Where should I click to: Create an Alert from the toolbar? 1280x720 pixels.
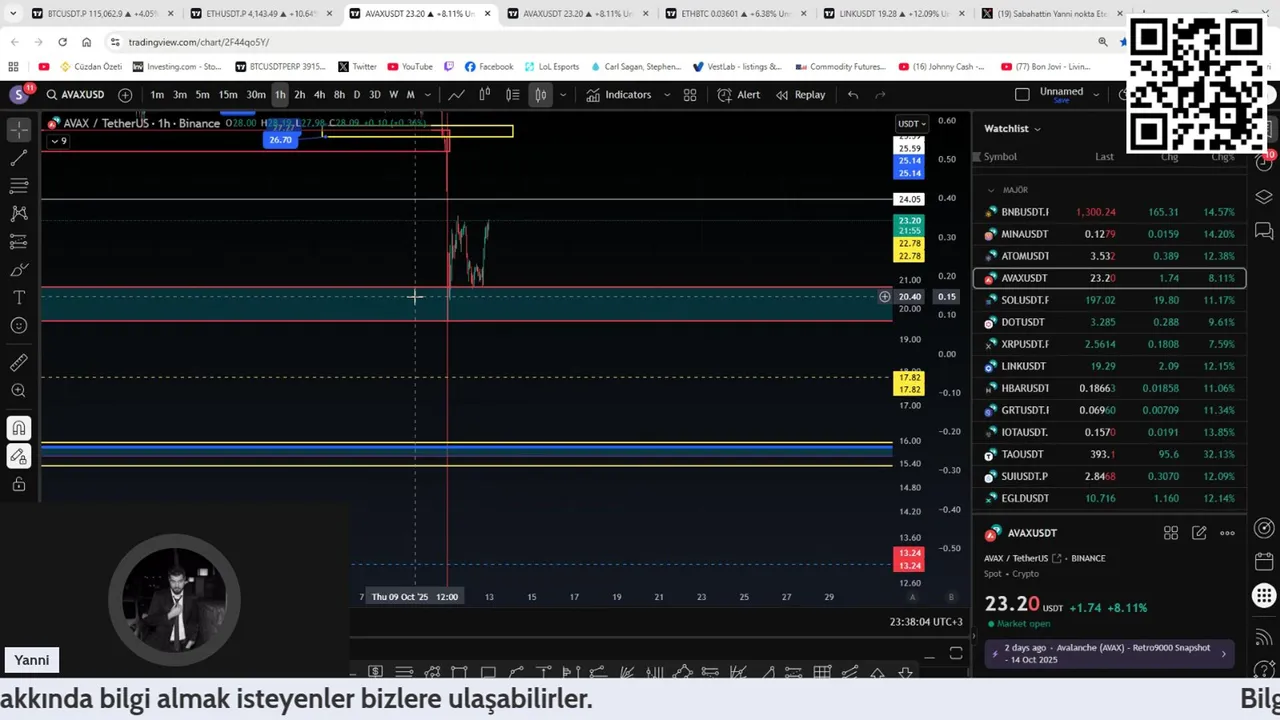click(739, 95)
